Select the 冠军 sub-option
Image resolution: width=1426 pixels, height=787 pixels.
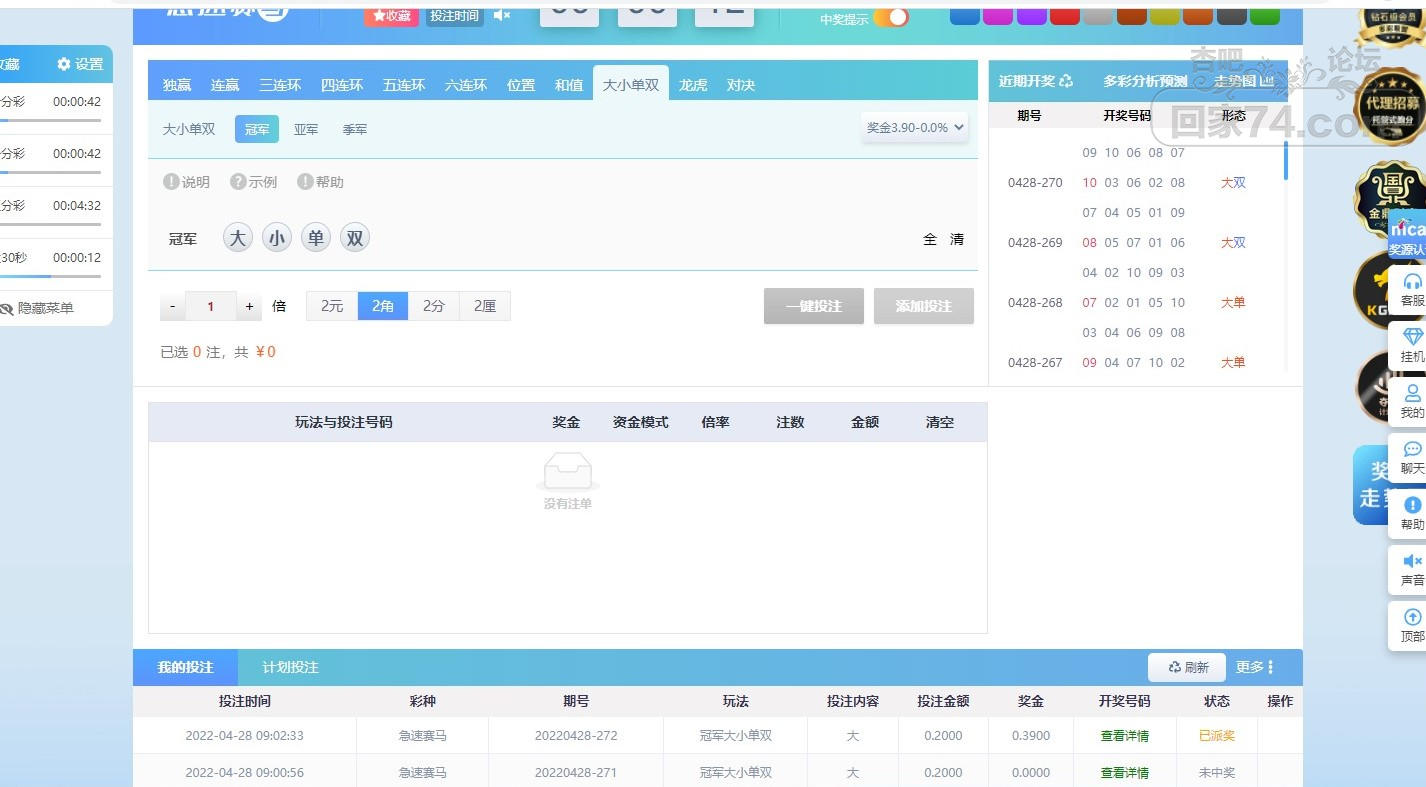point(257,129)
